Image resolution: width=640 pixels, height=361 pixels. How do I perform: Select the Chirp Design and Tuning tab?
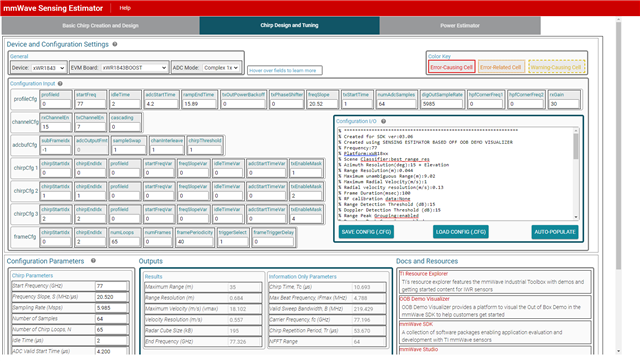(x=289, y=25)
